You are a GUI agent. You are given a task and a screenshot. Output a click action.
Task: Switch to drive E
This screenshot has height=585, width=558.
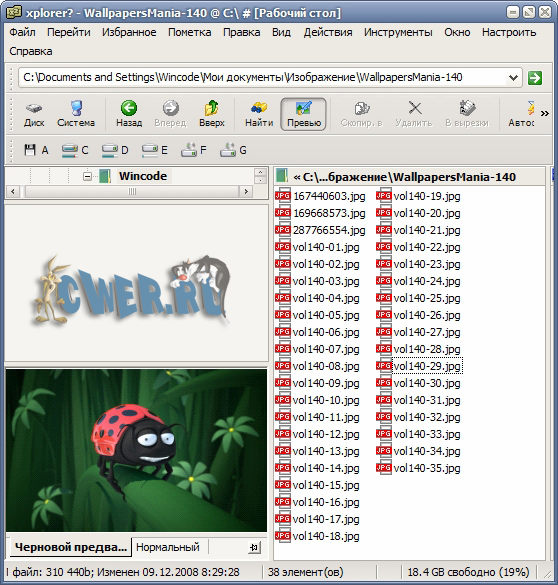click(155, 150)
